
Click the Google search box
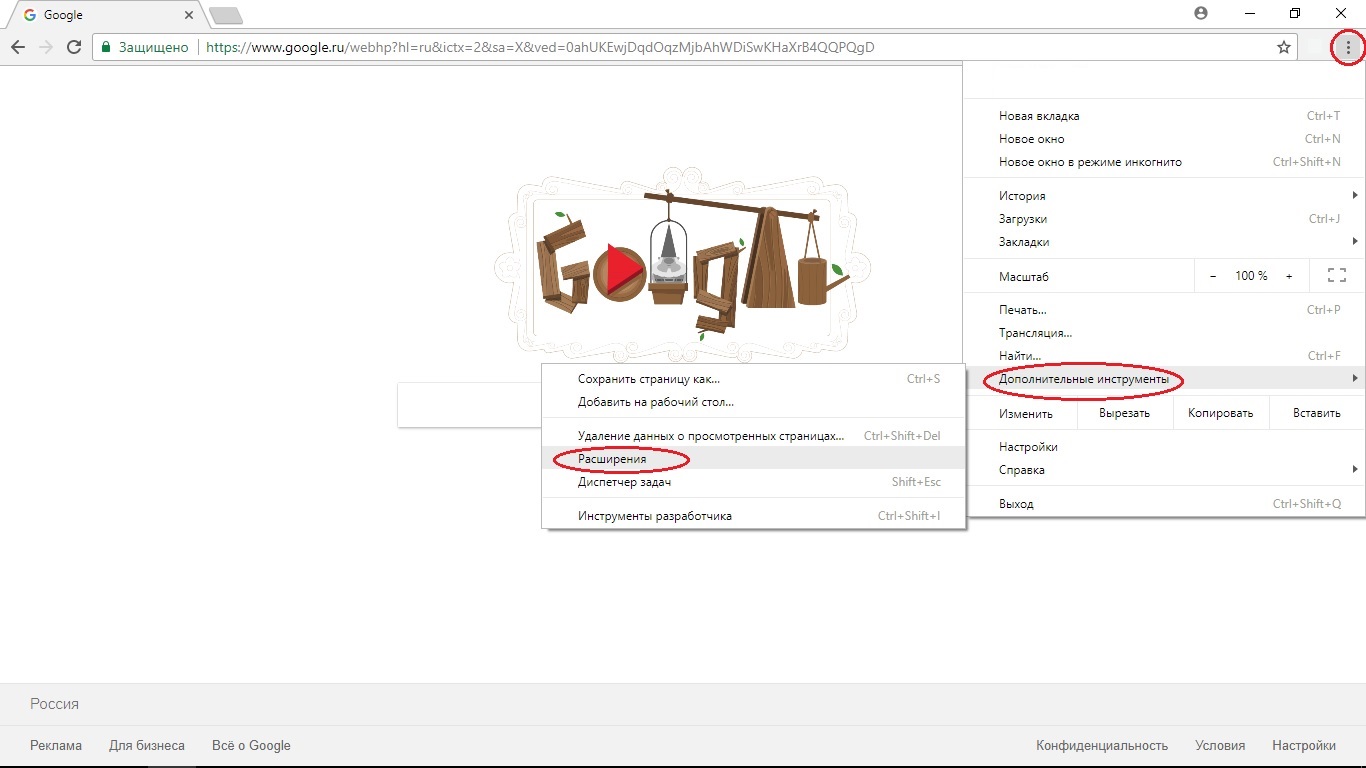click(x=470, y=405)
